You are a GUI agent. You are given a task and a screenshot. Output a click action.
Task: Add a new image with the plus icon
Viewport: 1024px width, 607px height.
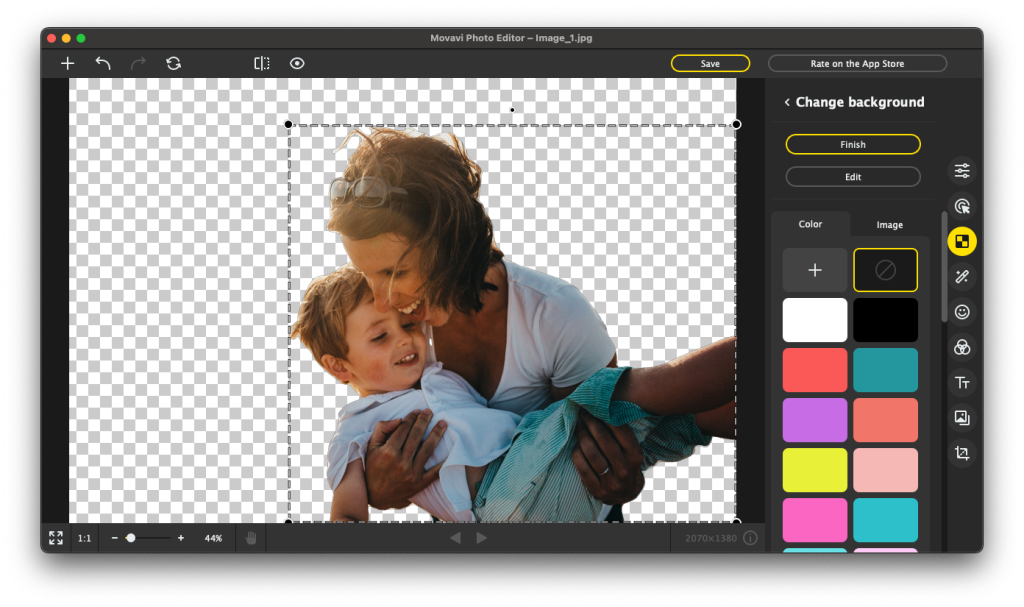(67, 63)
